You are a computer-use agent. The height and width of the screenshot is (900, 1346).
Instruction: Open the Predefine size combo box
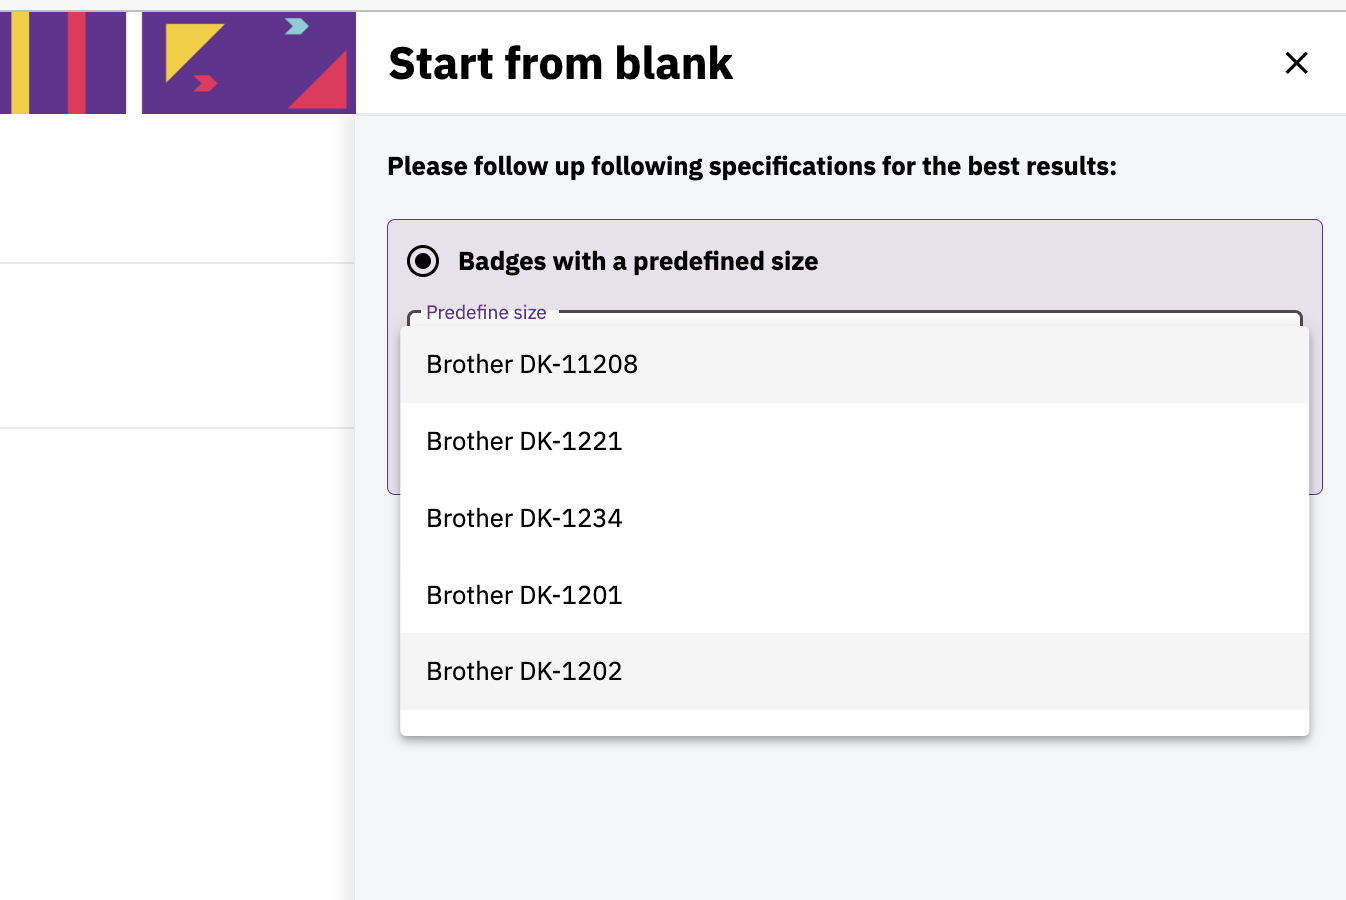(x=855, y=318)
